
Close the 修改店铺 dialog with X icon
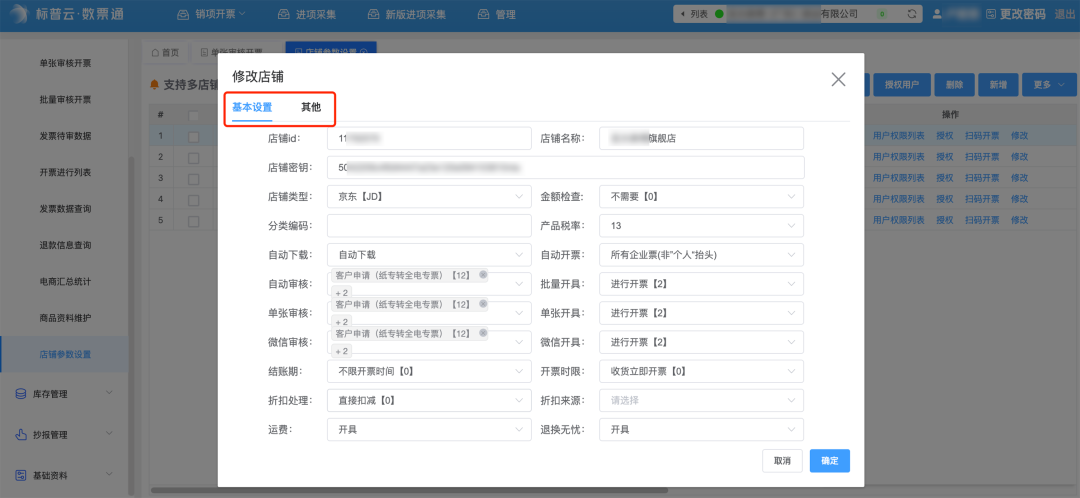[x=838, y=80]
